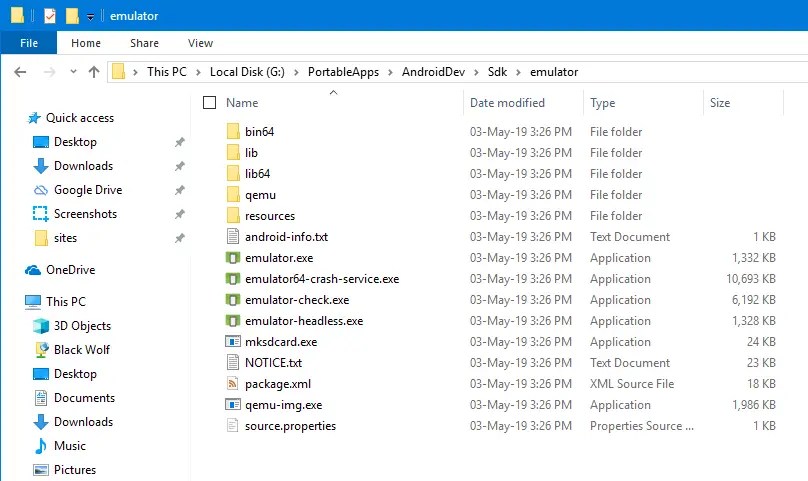Expand the chevron after PortableApps in path
The image size is (808, 481).
pyautogui.click(x=391, y=72)
